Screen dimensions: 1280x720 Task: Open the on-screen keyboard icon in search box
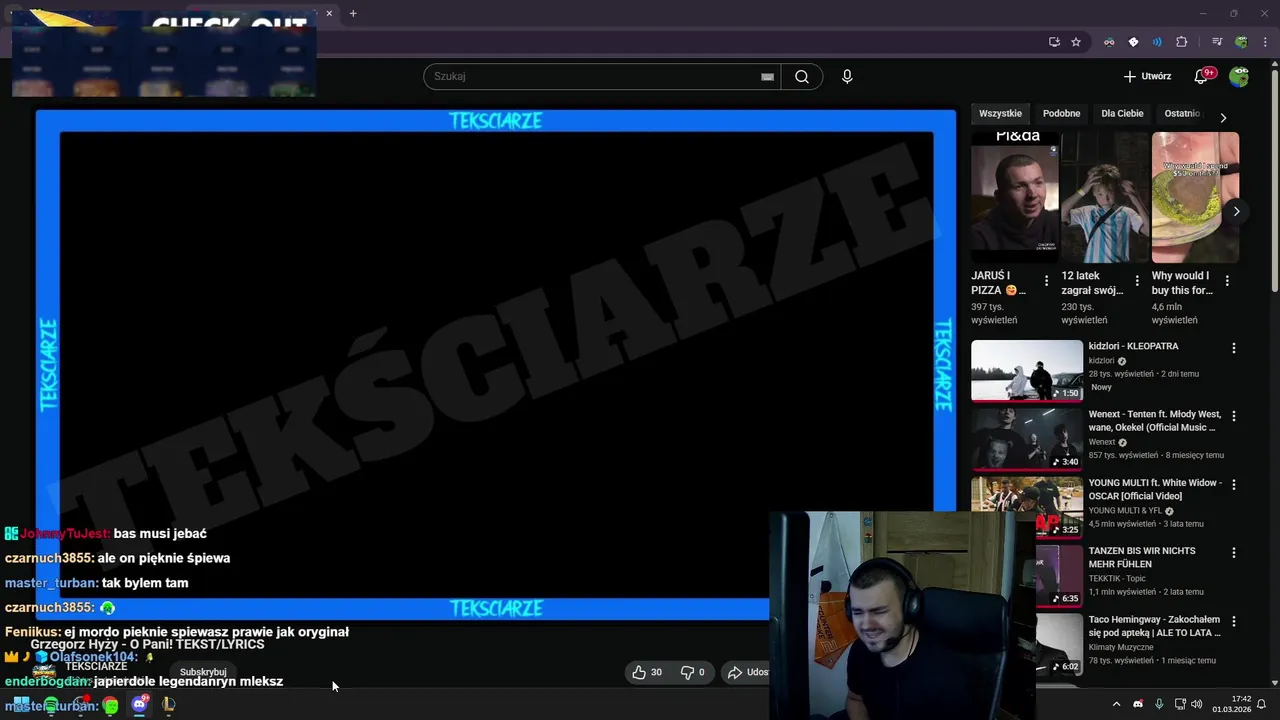767,77
